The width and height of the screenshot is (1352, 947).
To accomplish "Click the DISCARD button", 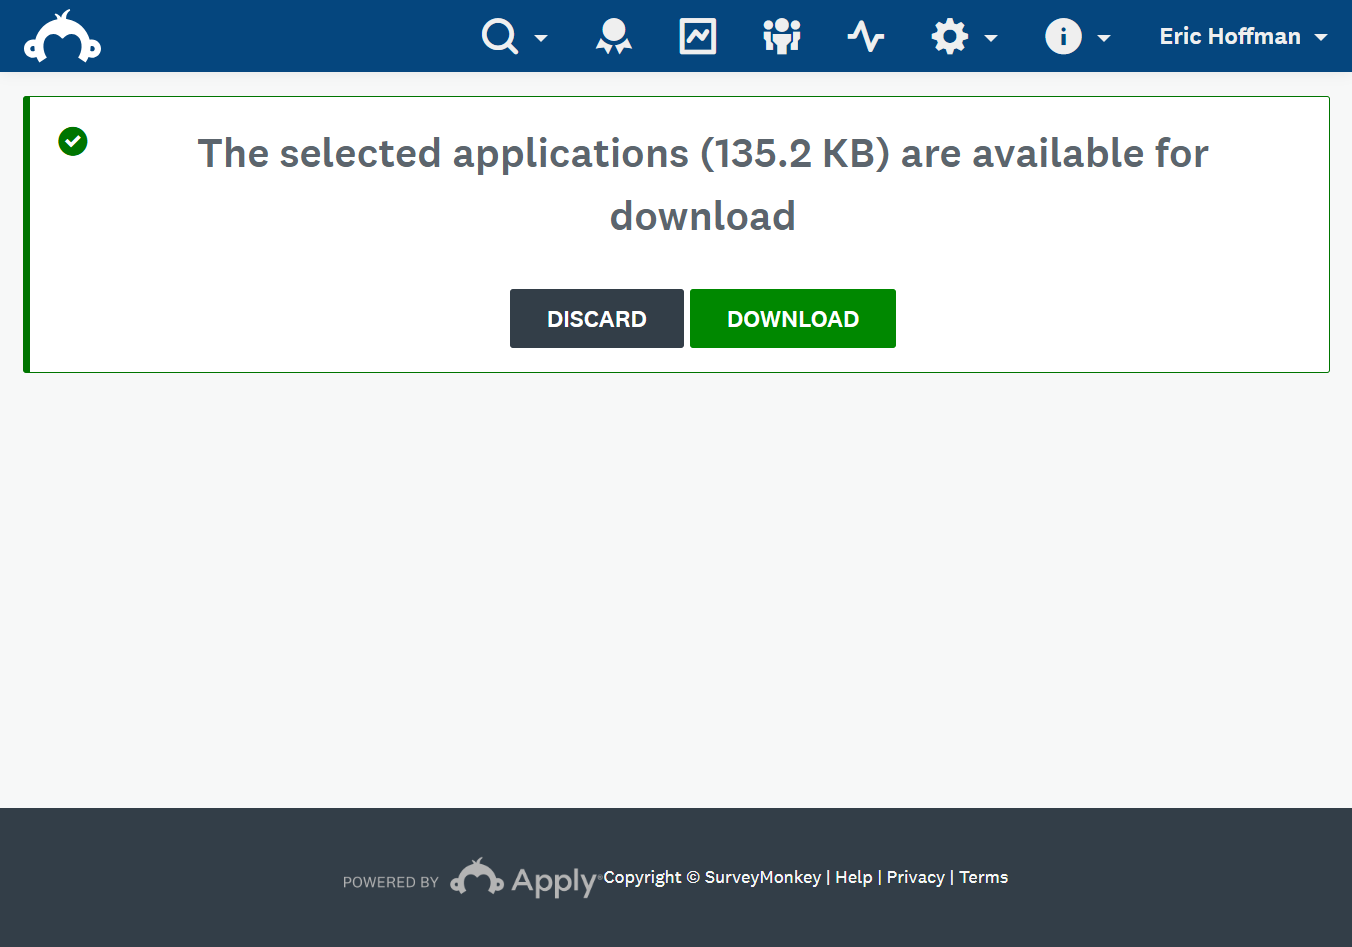I will pyautogui.click(x=597, y=319).
